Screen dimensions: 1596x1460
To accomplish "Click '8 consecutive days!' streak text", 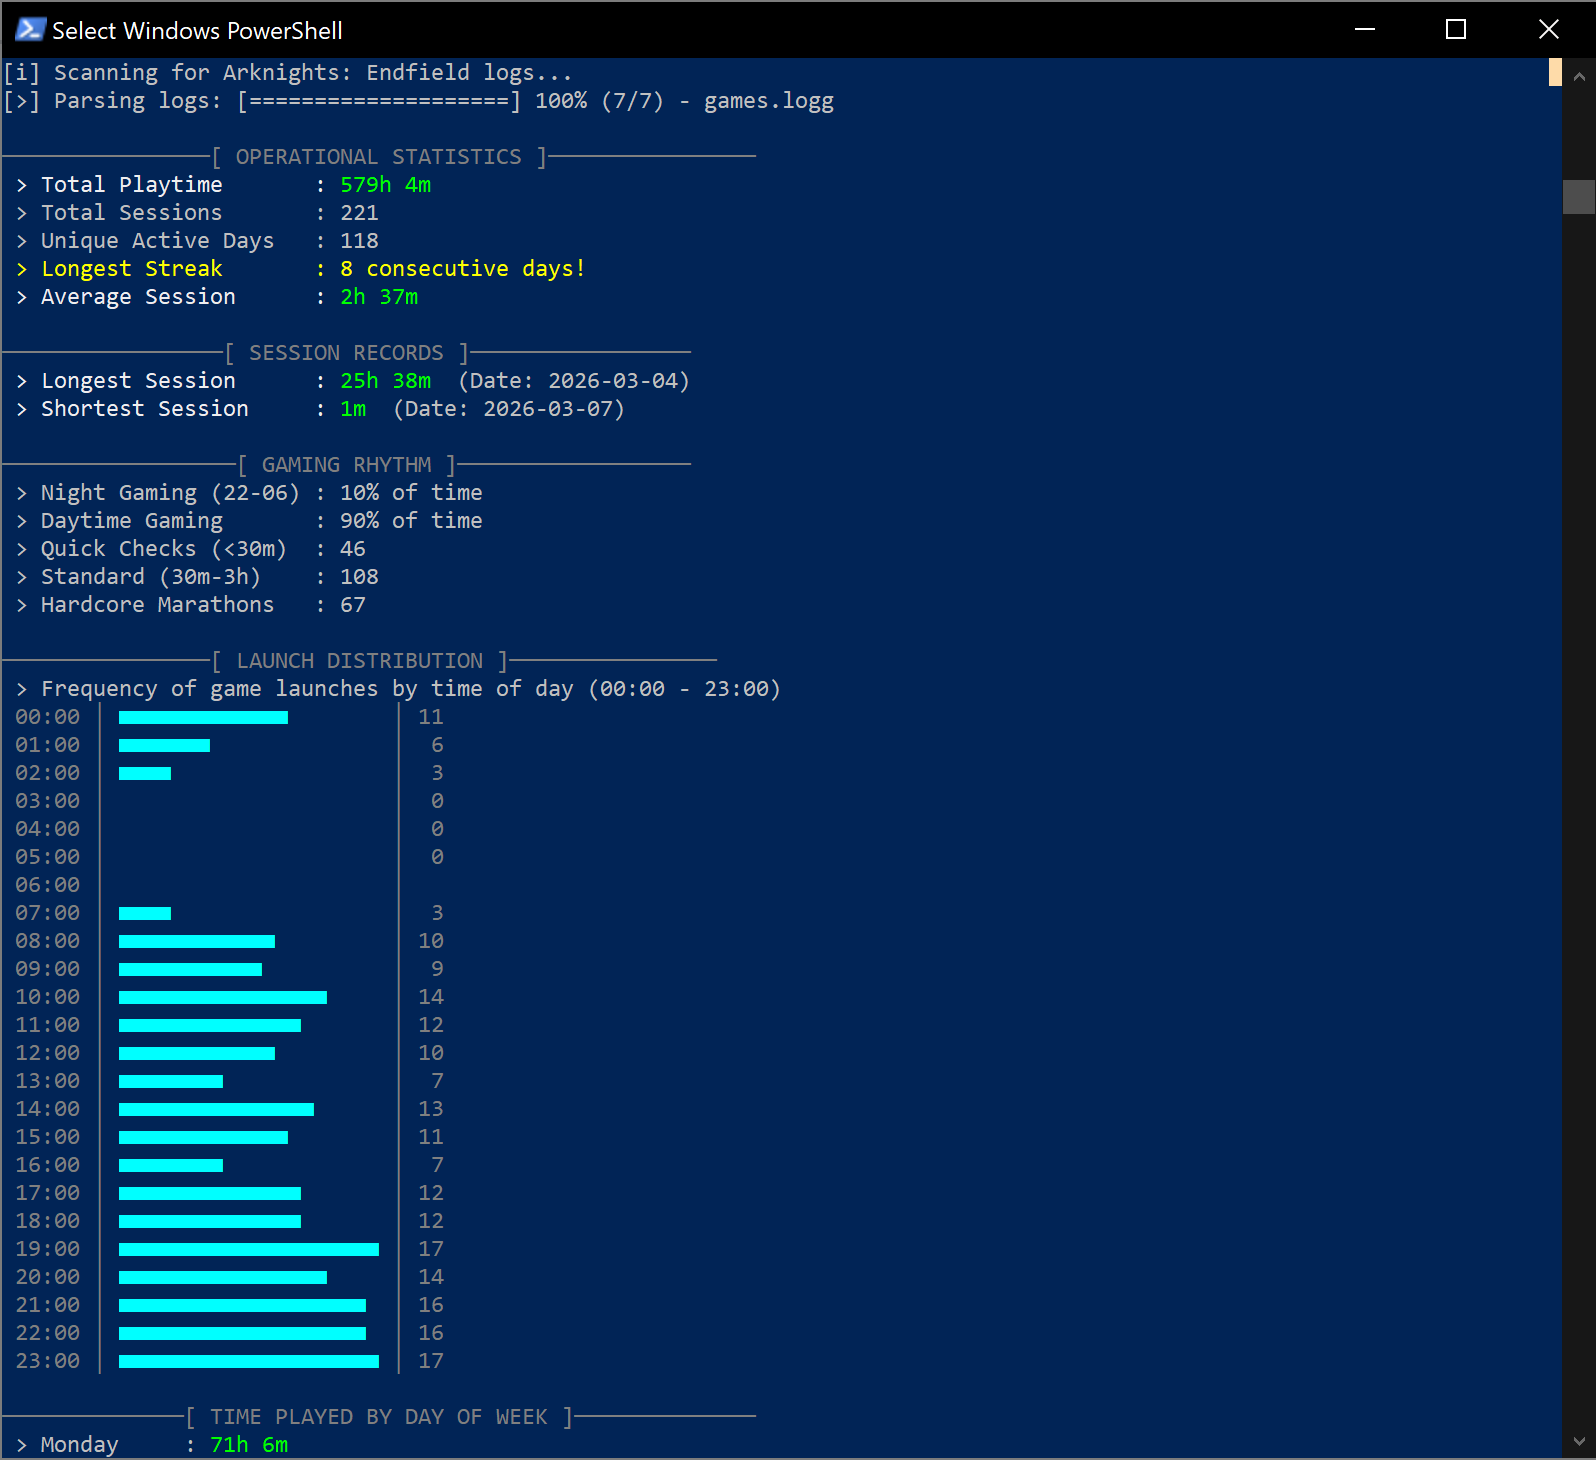I will [462, 269].
